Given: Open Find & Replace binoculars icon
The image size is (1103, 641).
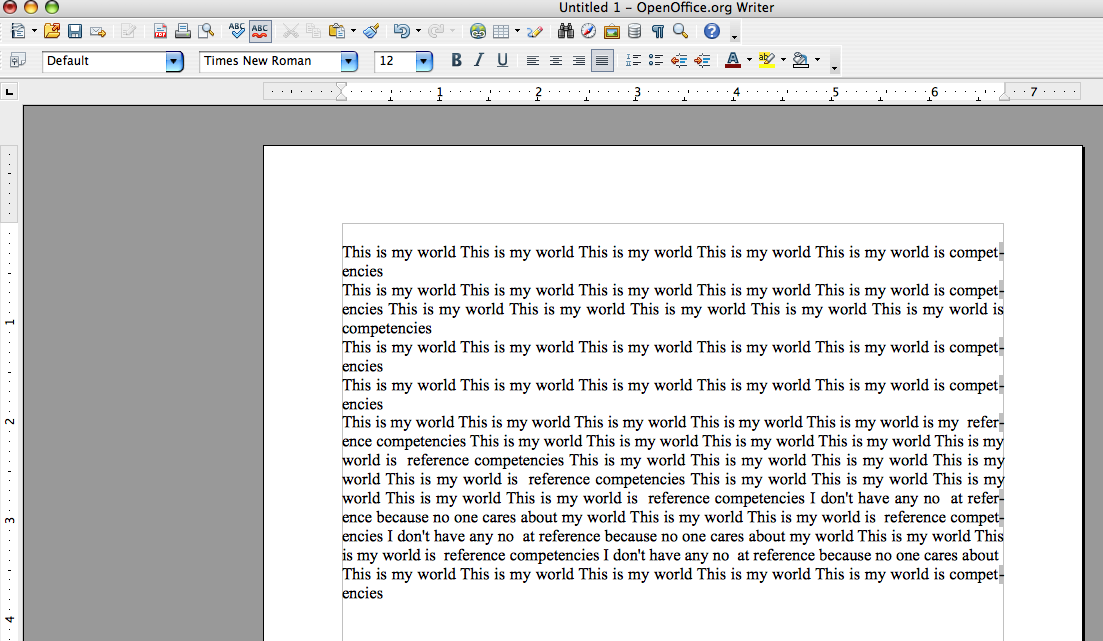Looking at the screenshot, I should coord(565,31).
